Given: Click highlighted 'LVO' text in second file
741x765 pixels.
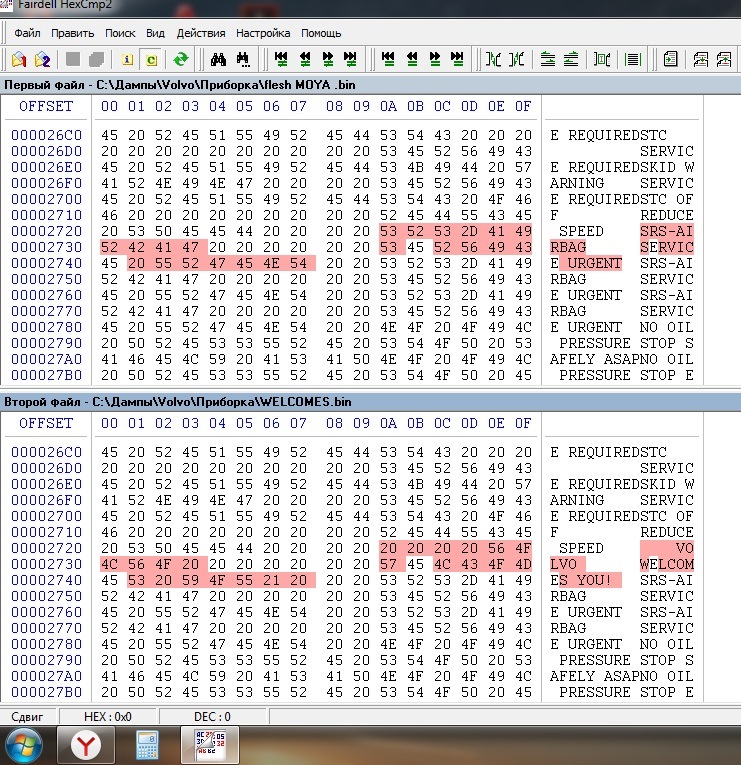Looking at the screenshot, I should (563, 564).
